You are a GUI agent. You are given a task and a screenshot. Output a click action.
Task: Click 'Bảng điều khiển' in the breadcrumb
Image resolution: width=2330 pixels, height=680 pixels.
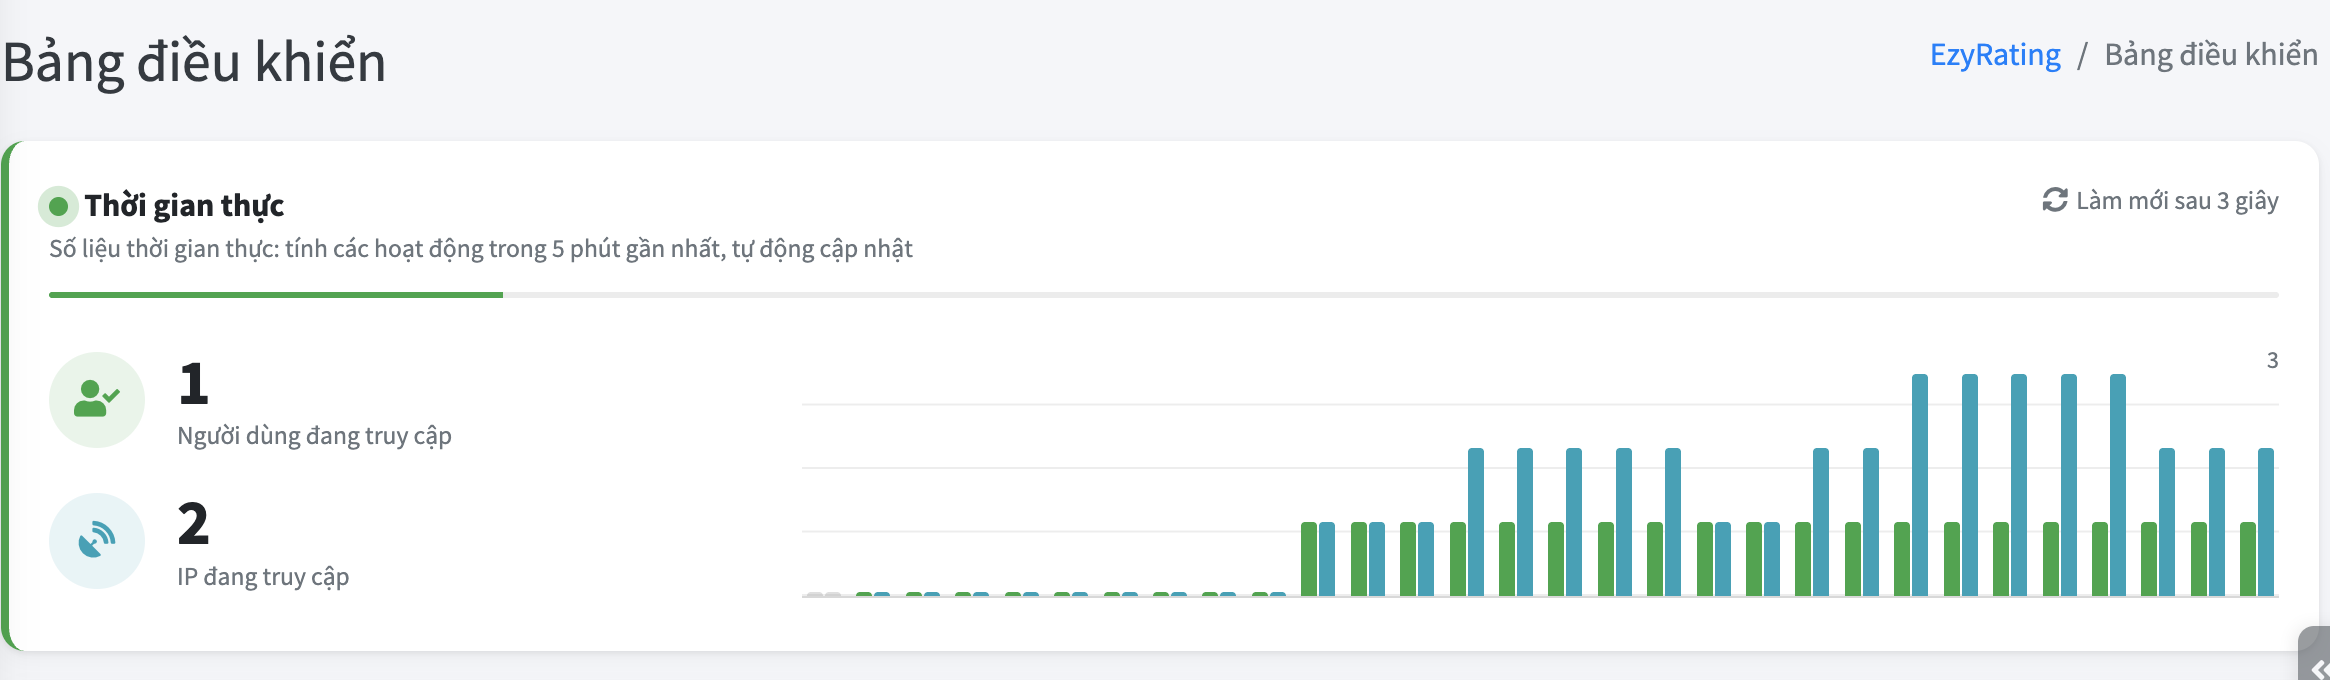click(2211, 54)
